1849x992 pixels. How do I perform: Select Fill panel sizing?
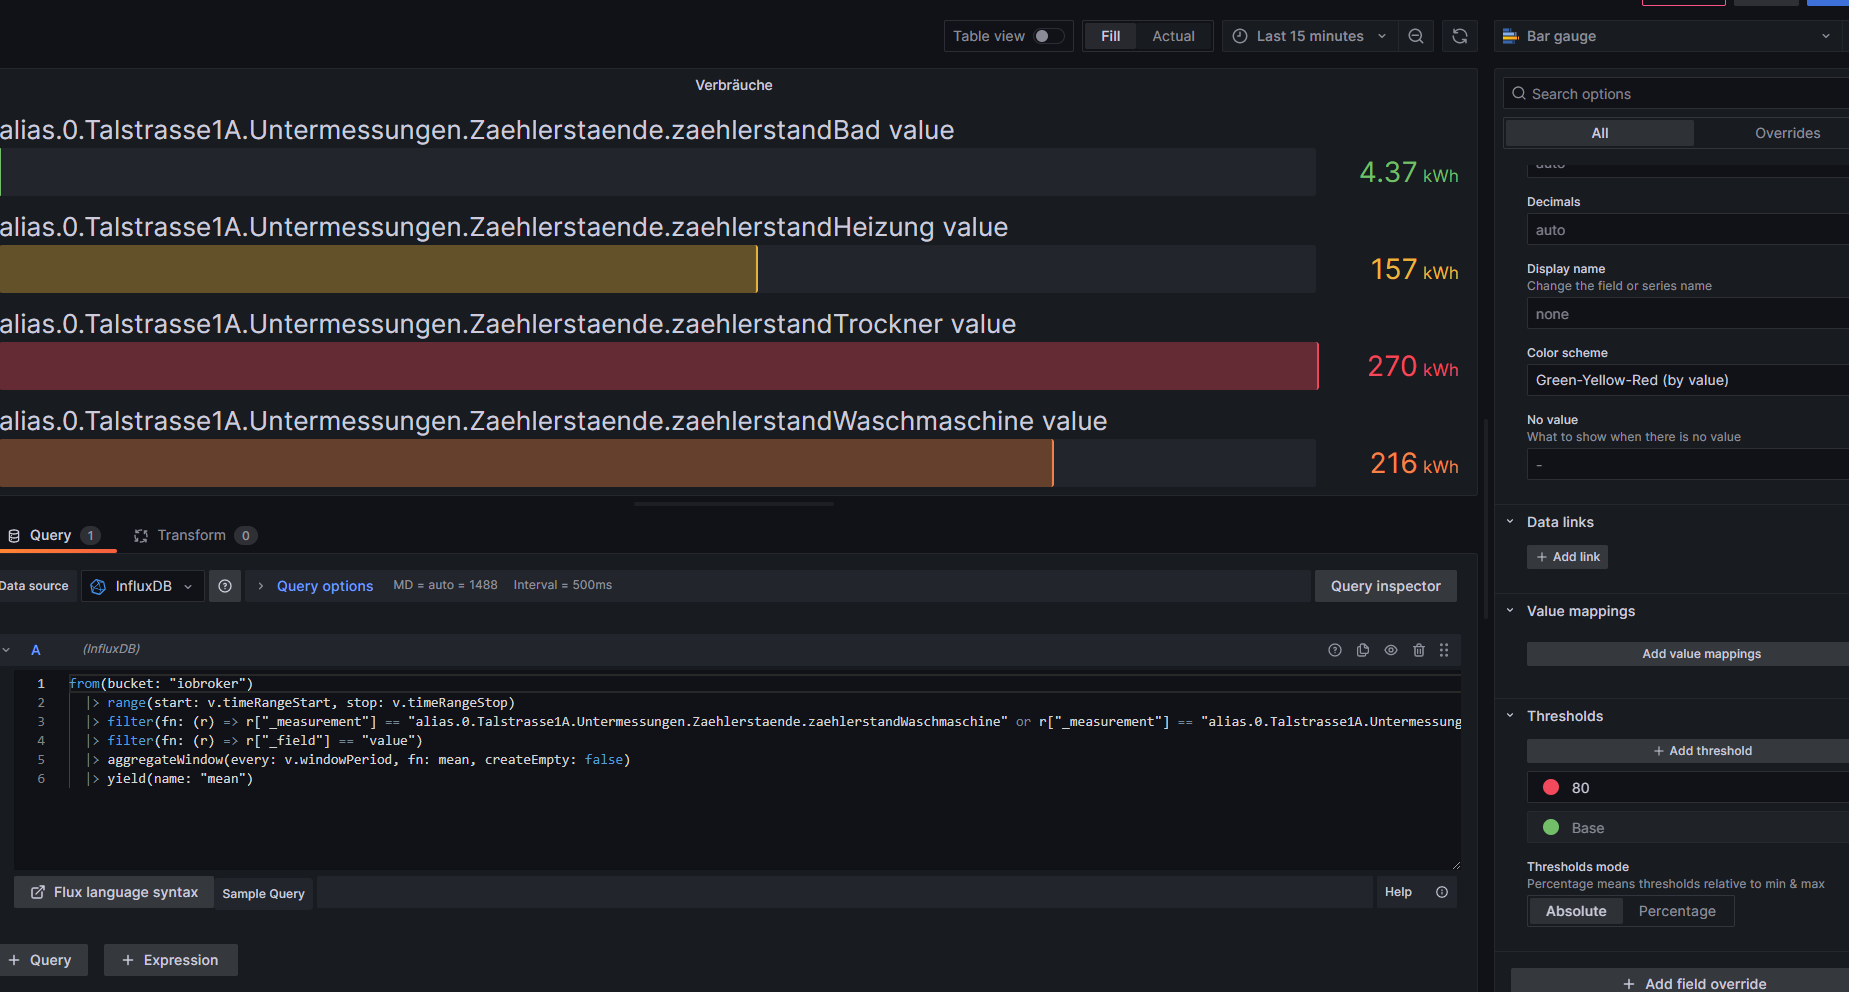click(x=1110, y=36)
